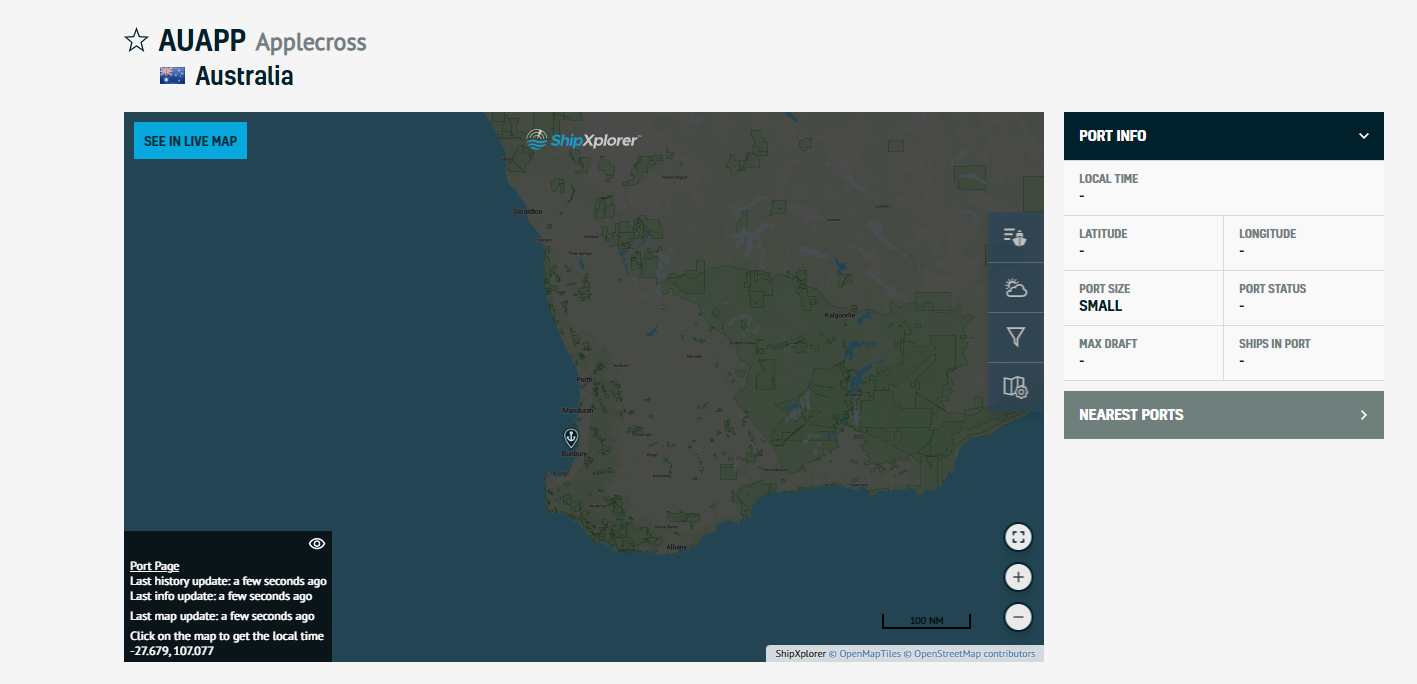Click See In Live Map button
1417x684 pixels.
[x=190, y=141]
